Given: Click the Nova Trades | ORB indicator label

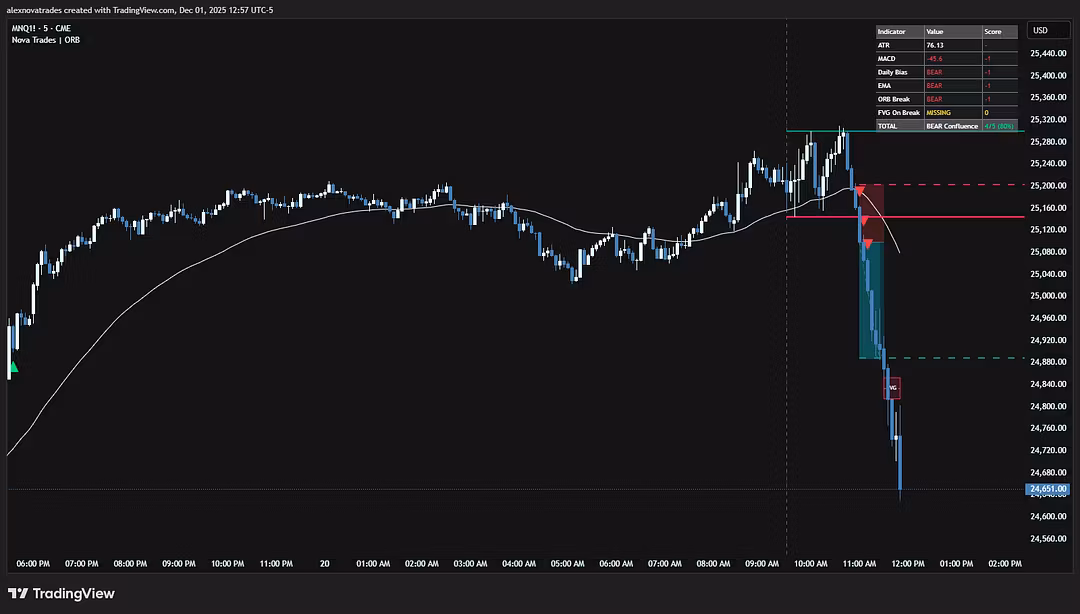Looking at the screenshot, I should pos(46,41).
